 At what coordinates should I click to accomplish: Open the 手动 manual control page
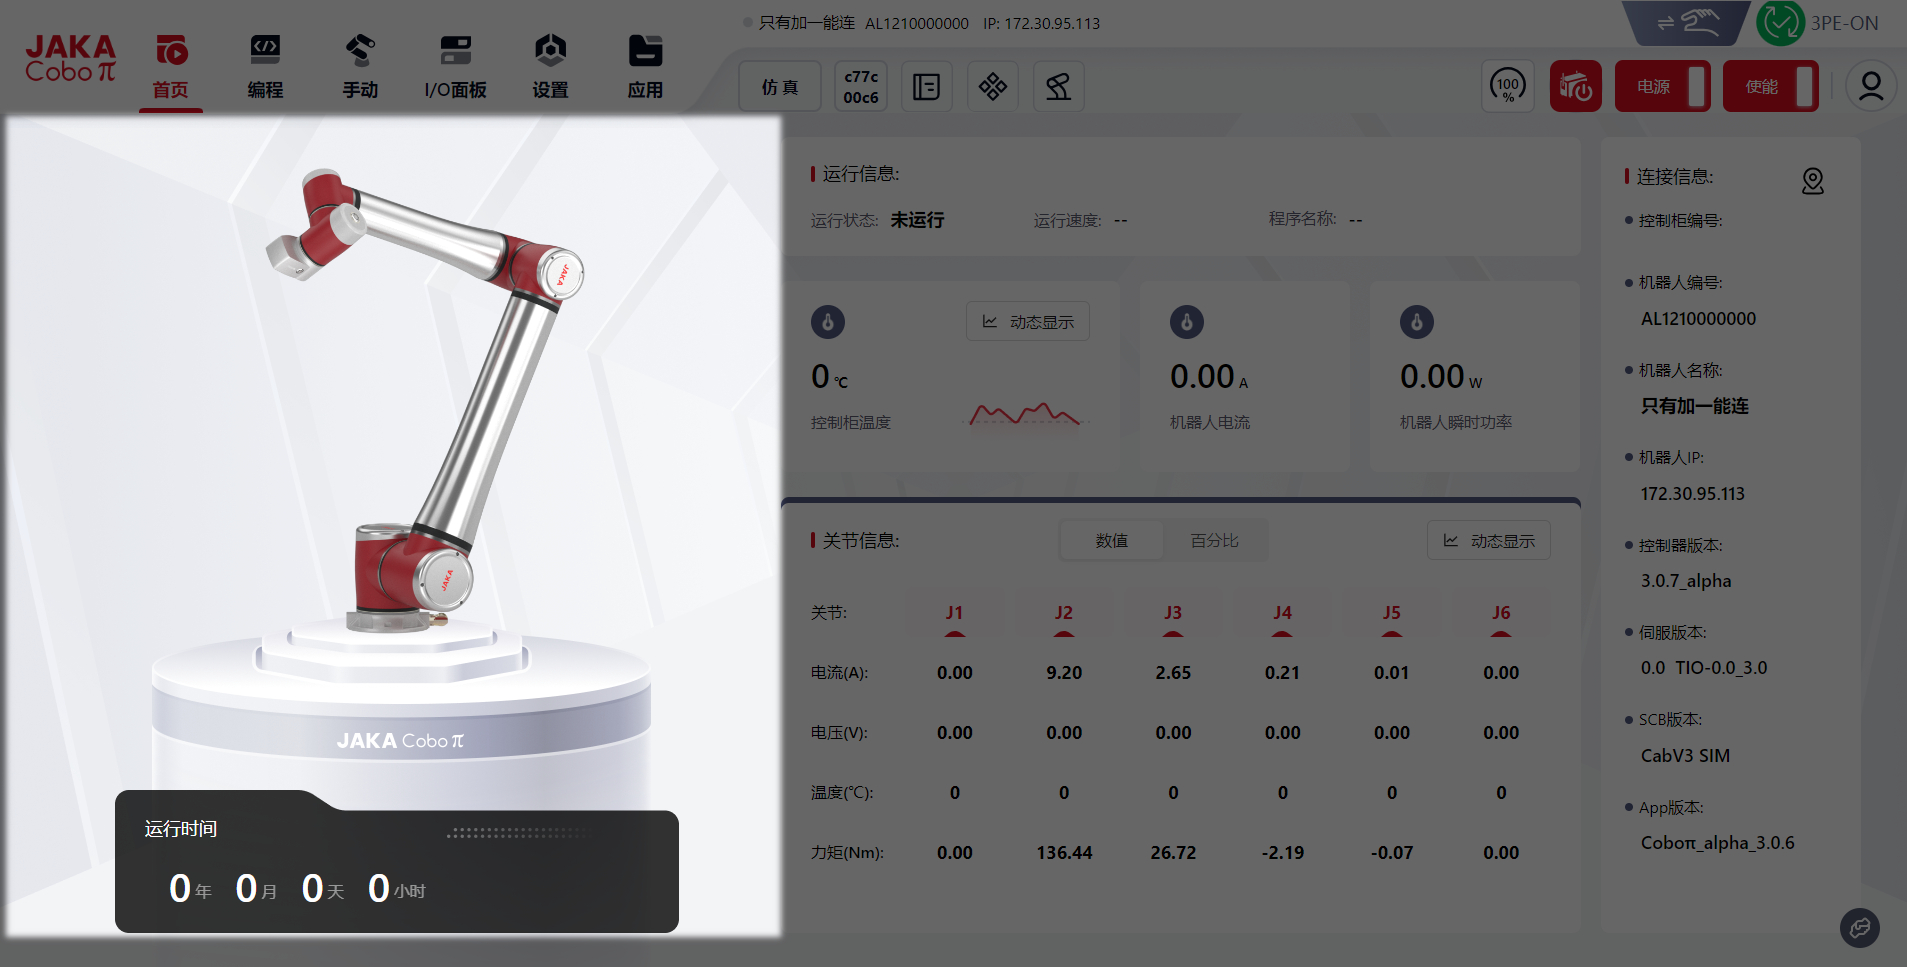click(x=360, y=67)
